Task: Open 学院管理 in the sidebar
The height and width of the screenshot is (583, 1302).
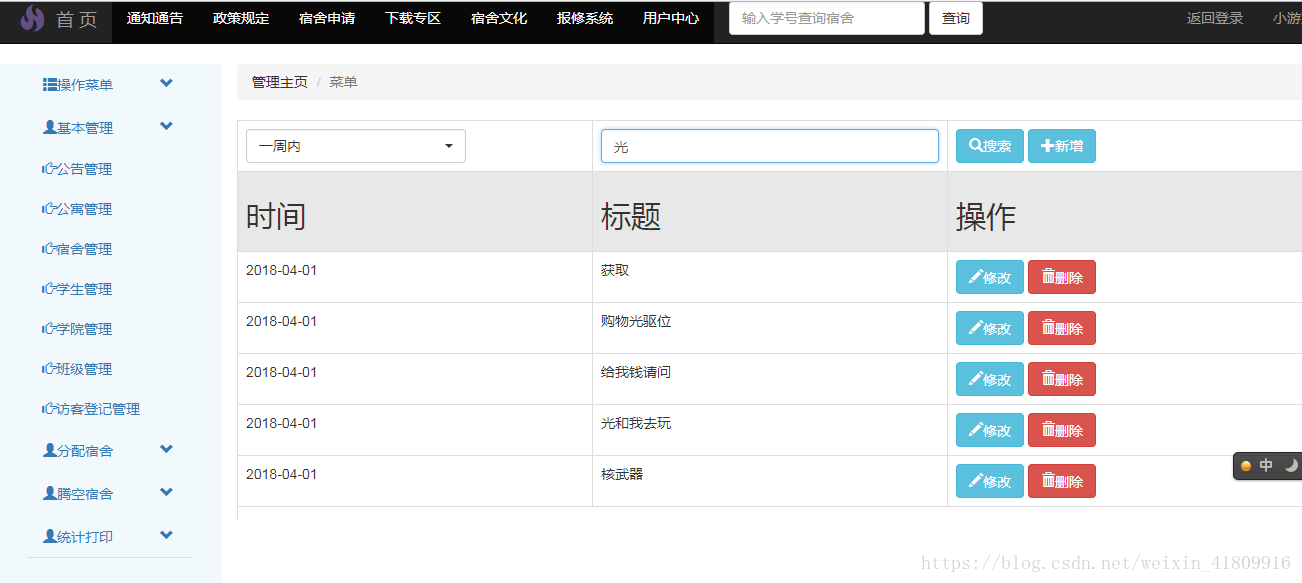Action: (84, 329)
